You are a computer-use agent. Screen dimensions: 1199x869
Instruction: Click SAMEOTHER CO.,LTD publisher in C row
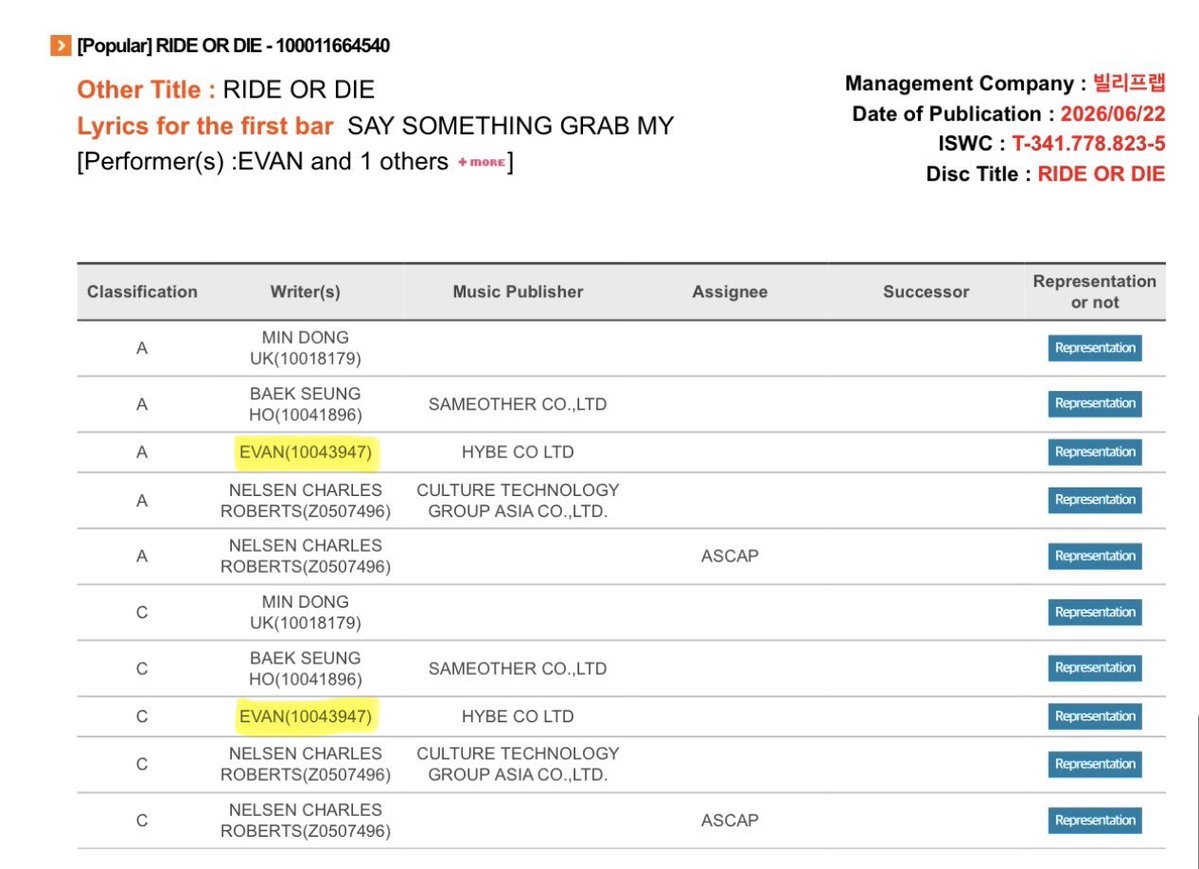[518, 669]
